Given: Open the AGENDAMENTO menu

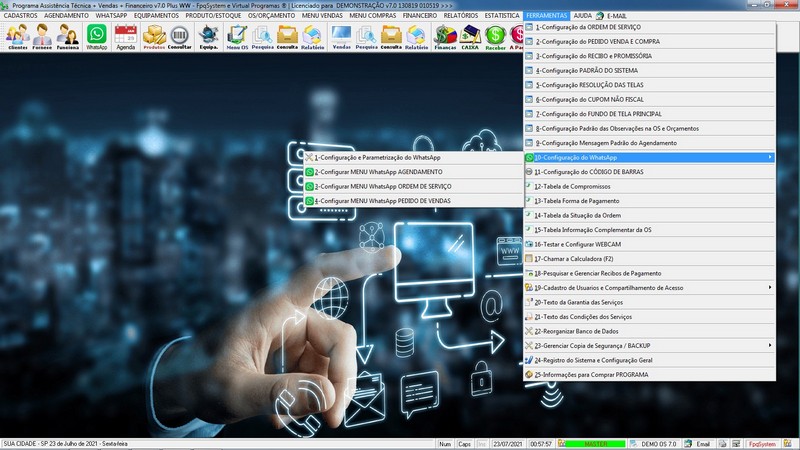Looking at the screenshot, I should pos(66,16).
